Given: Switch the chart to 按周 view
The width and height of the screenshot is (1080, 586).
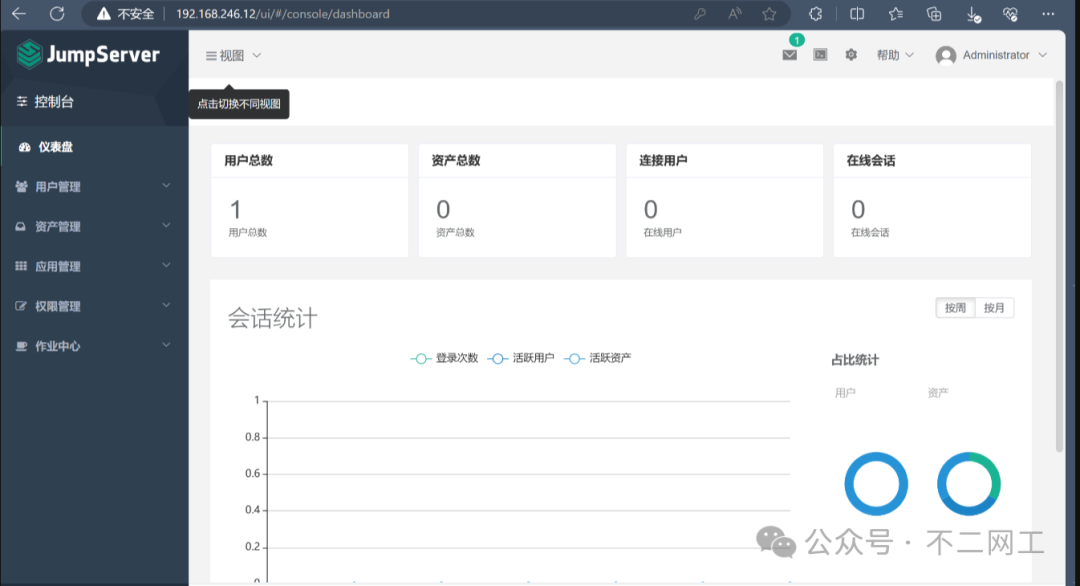Looking at the screenshot, I should 955,308.
